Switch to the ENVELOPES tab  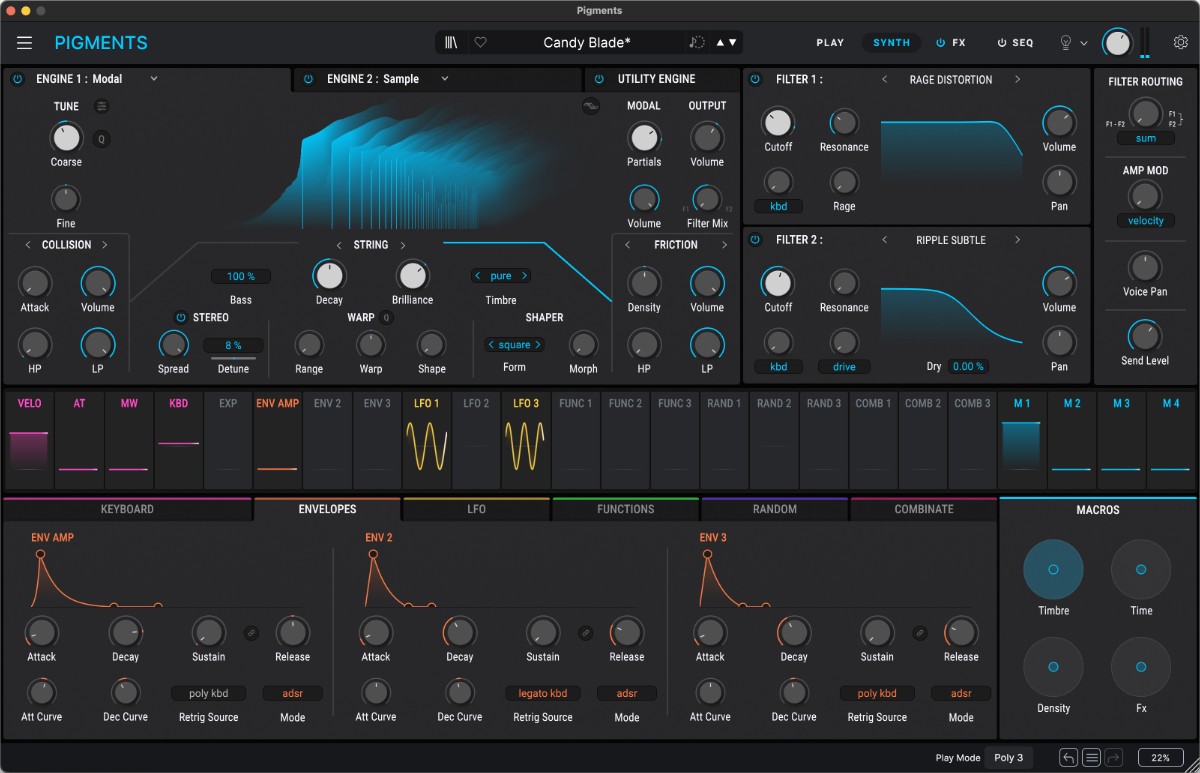[x=327, y=509]
